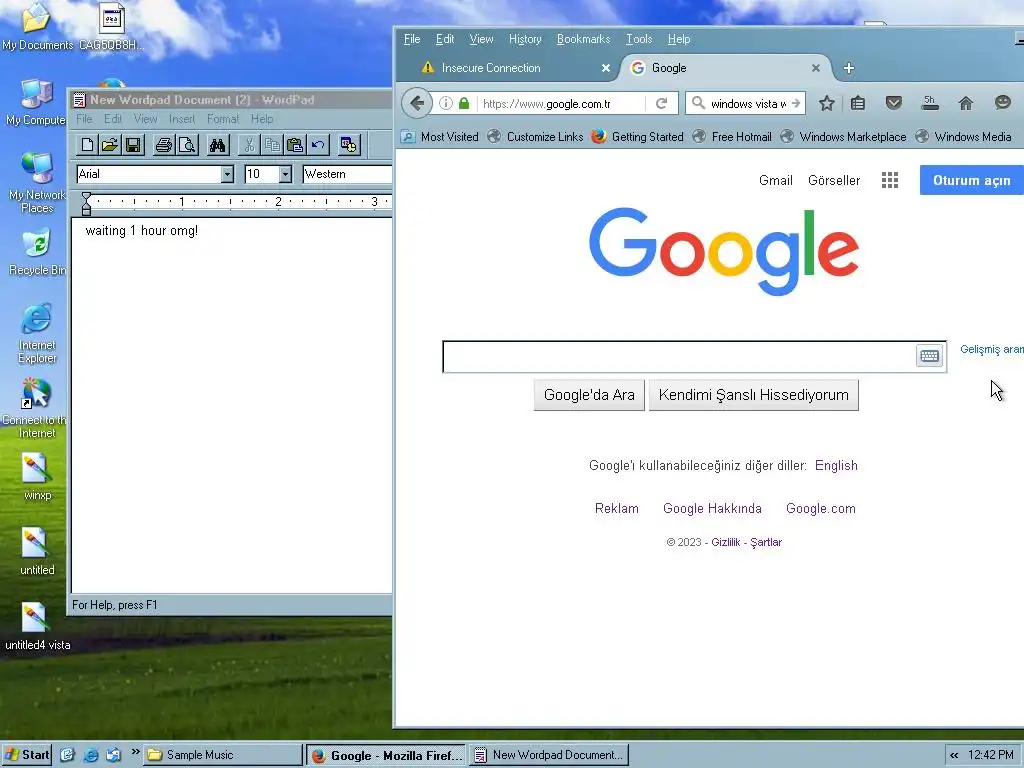The width and height of the screenshot is (1024, 768).
Task: Open Gizlilik privacy link
Action: (x=726, y=542)
